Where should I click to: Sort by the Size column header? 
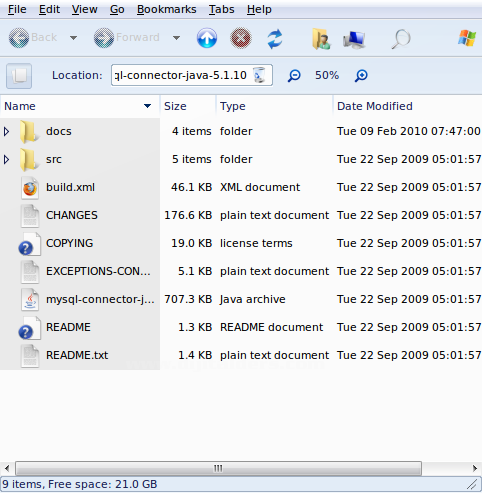click(x=188, y=106)
